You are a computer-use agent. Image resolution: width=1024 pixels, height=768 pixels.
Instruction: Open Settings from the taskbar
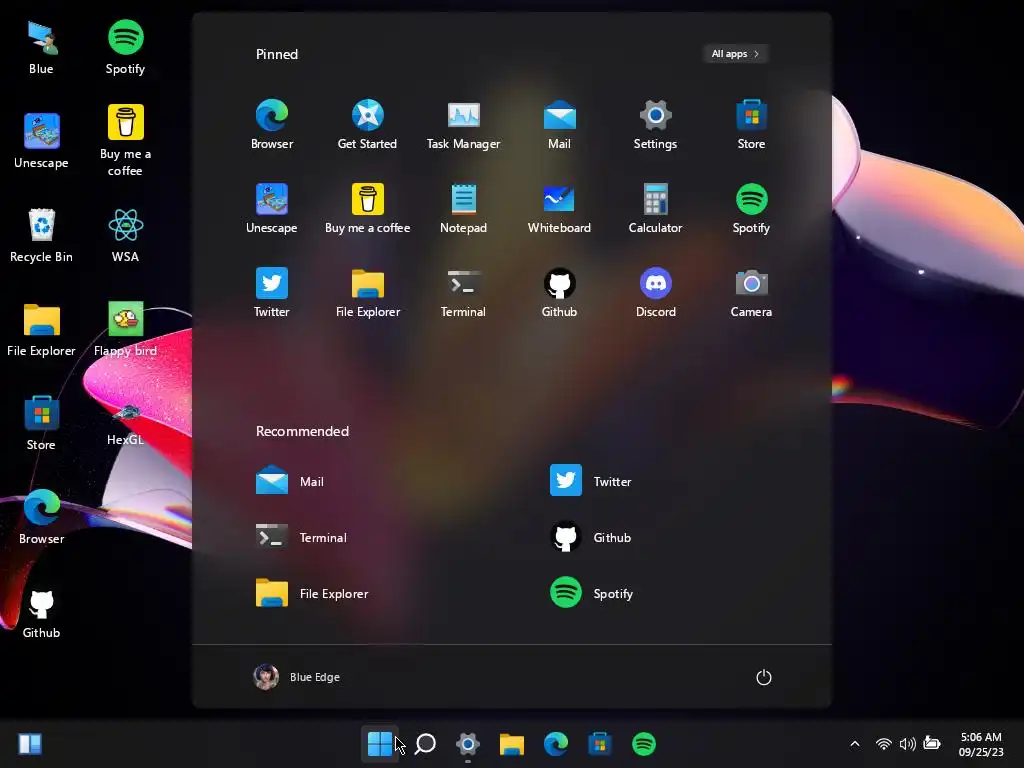pos(468,744)
